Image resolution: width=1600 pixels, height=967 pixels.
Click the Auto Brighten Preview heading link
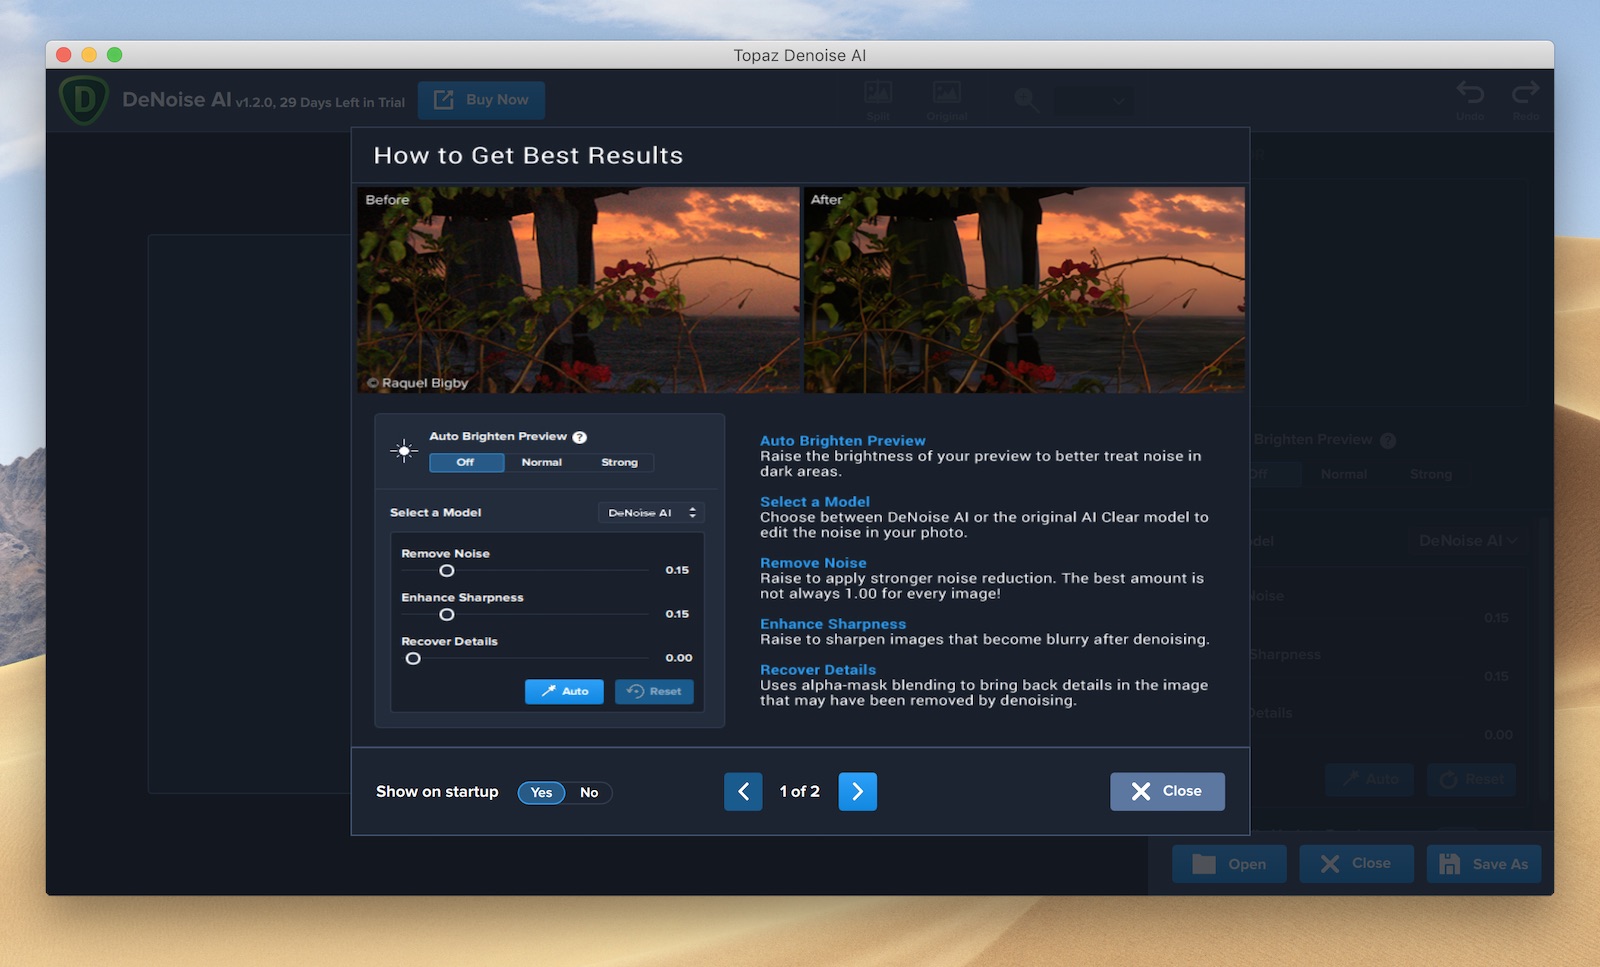843,440
